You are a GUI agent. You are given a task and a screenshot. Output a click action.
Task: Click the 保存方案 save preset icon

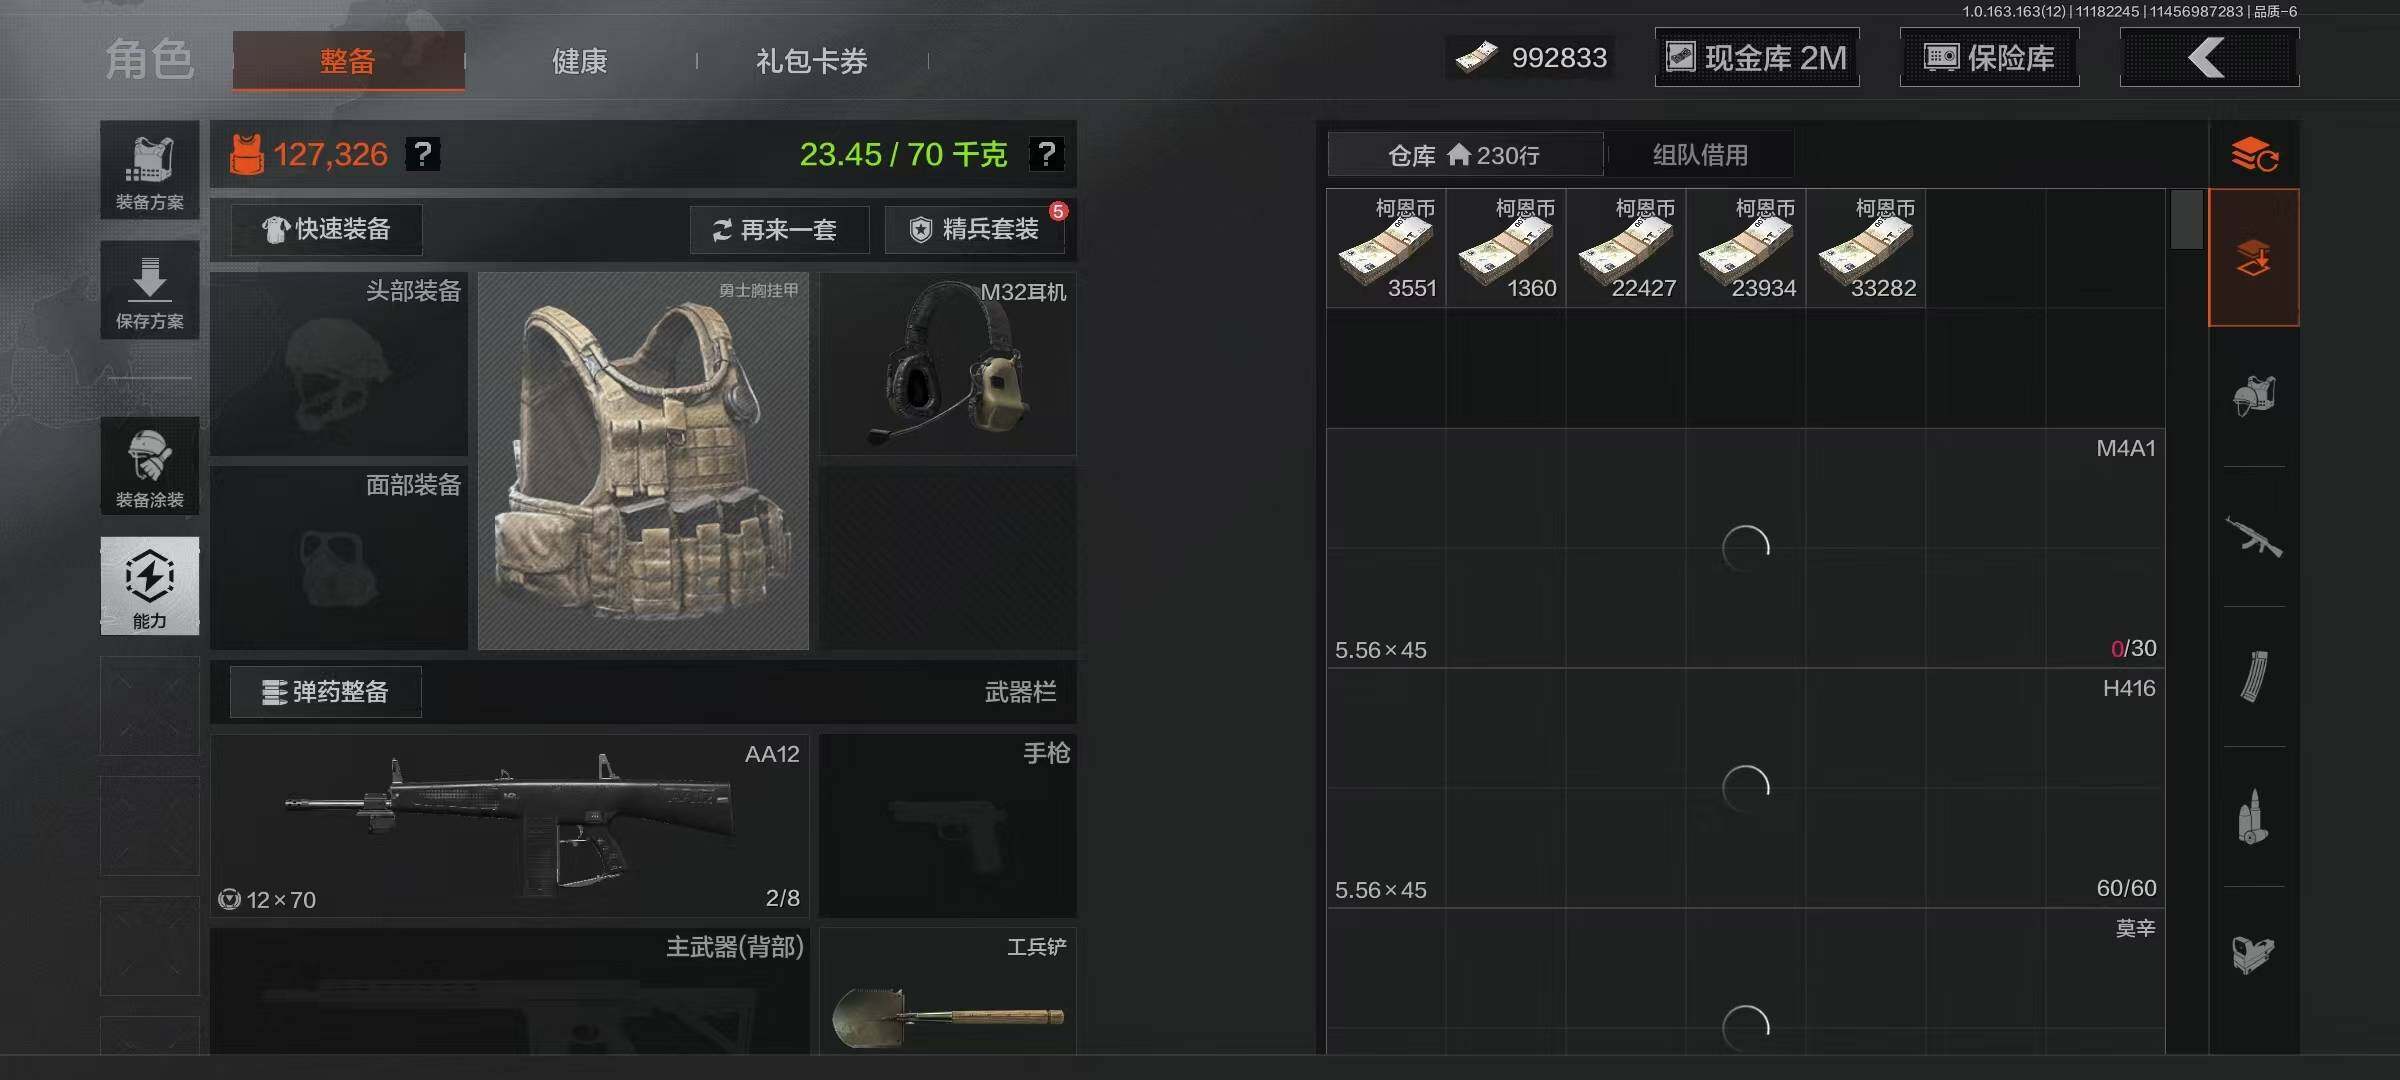tap(149, 290)
